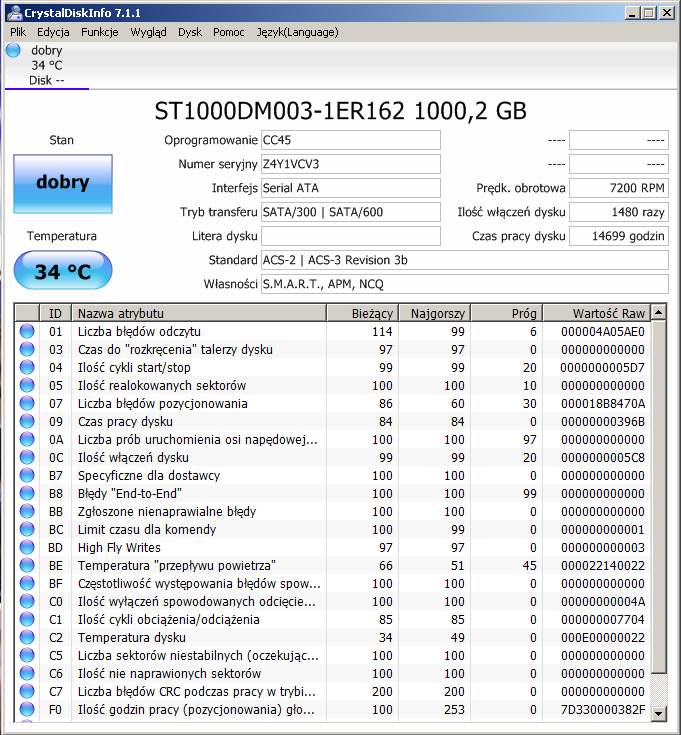Click the Oprogramowanie field showing CC45

[x=351, y=140]
